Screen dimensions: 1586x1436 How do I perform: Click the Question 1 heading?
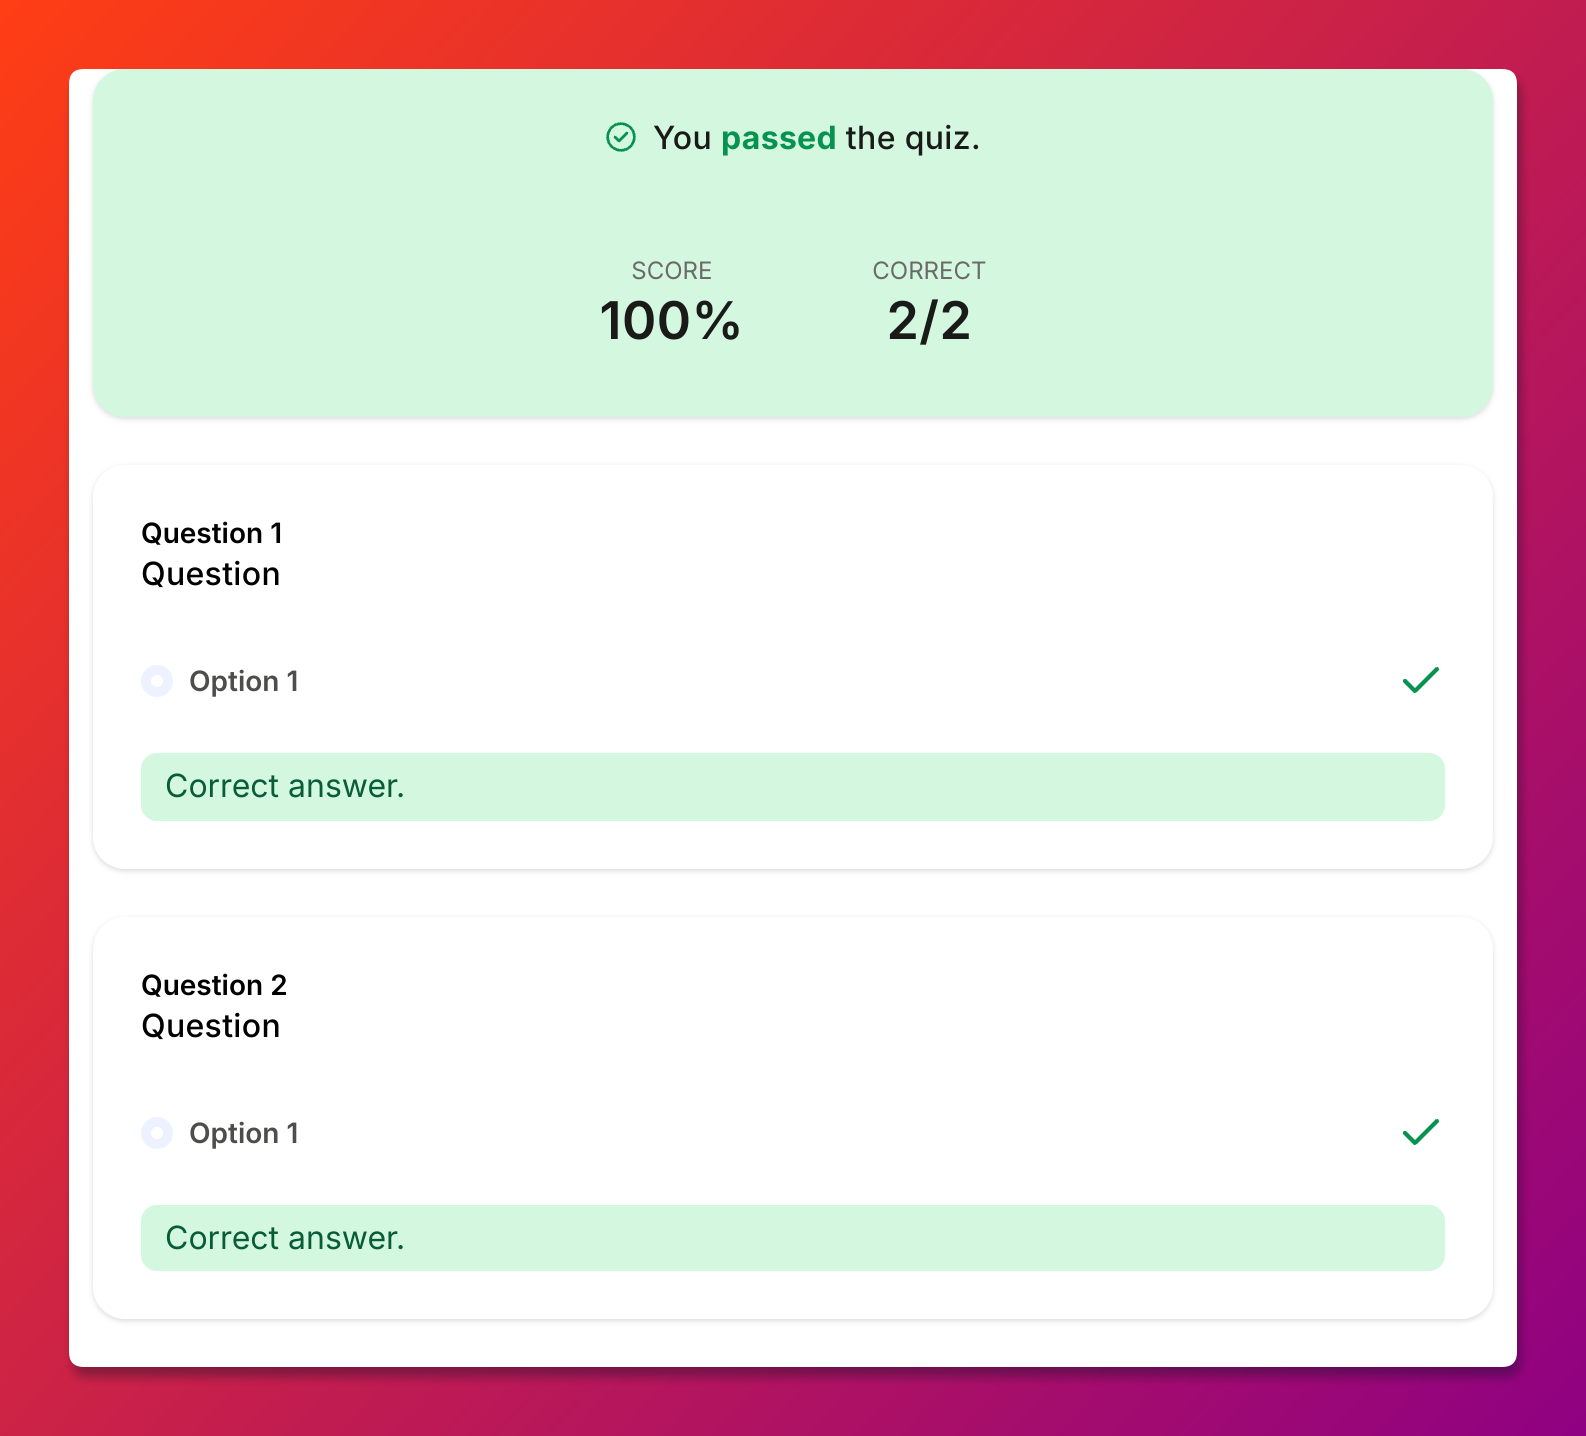point(212,533)
